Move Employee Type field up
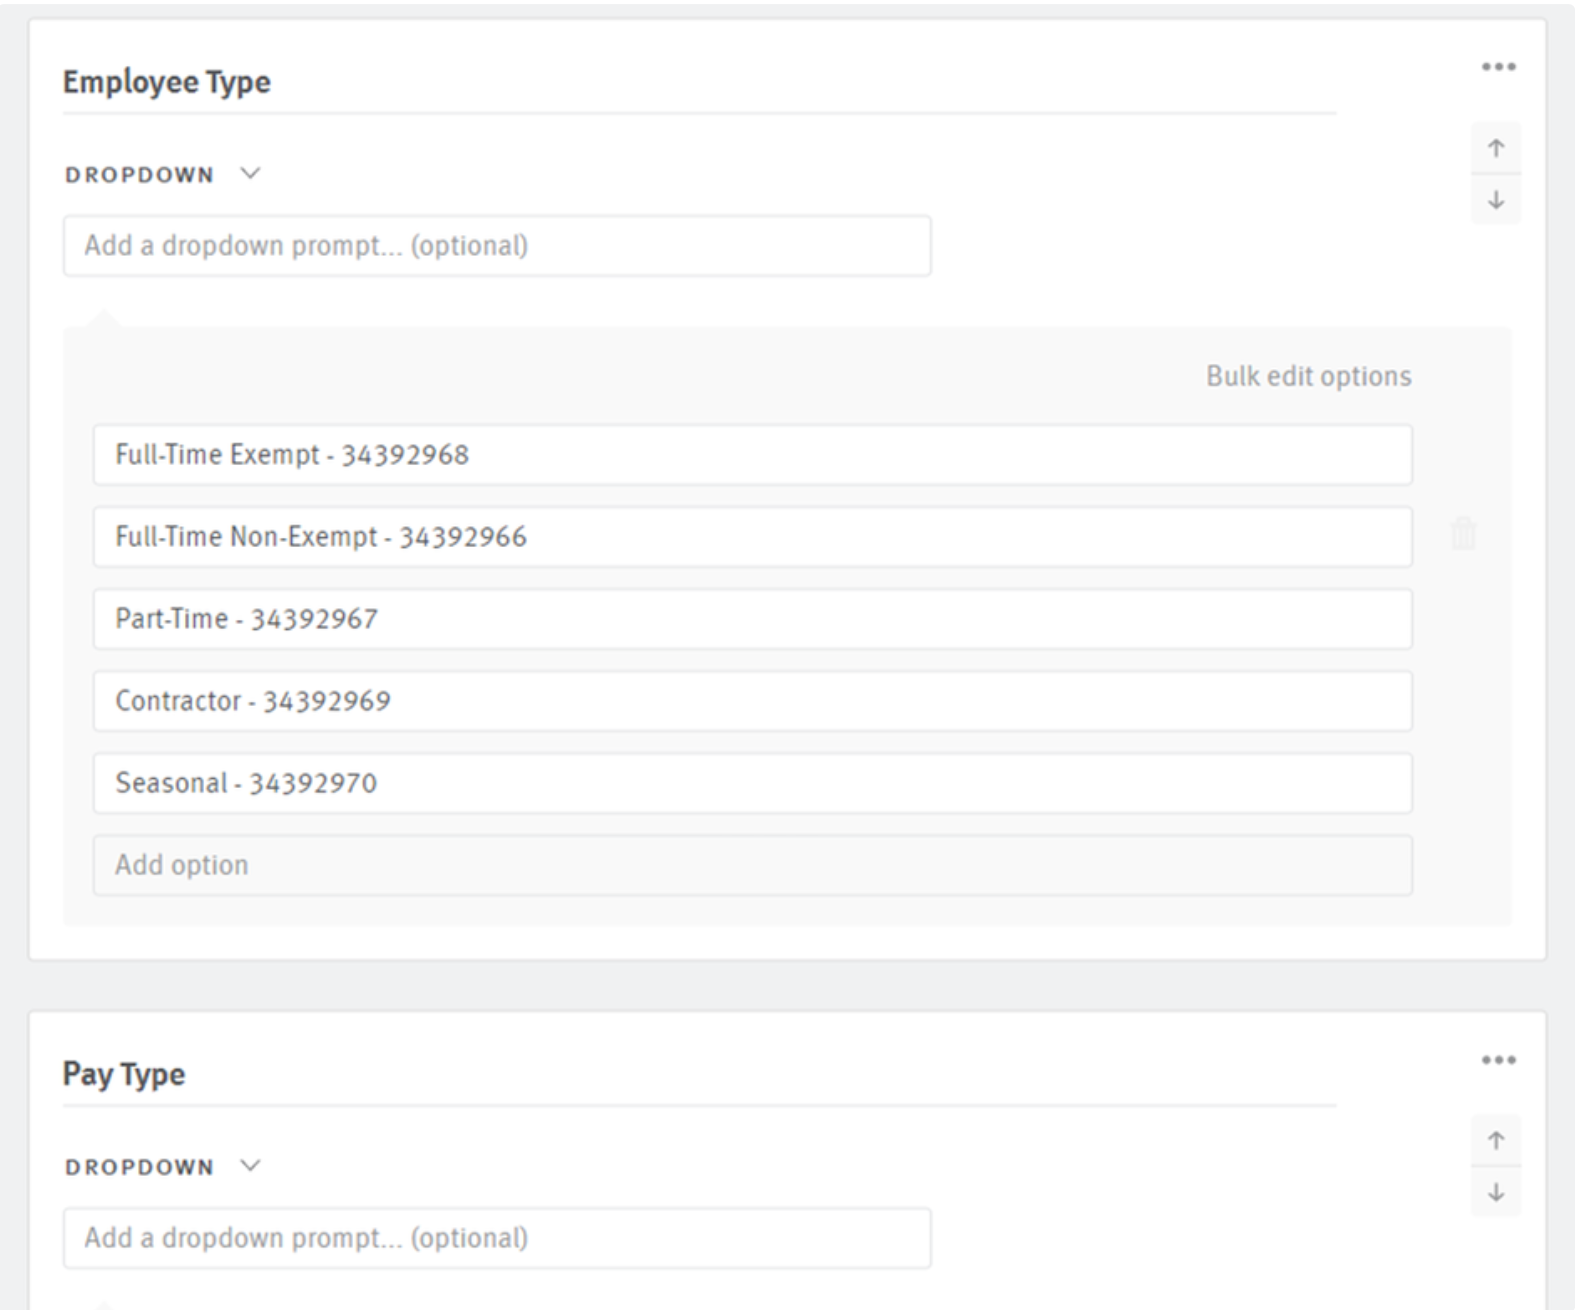1576x1310 pixels. (x=1496, y=149)
